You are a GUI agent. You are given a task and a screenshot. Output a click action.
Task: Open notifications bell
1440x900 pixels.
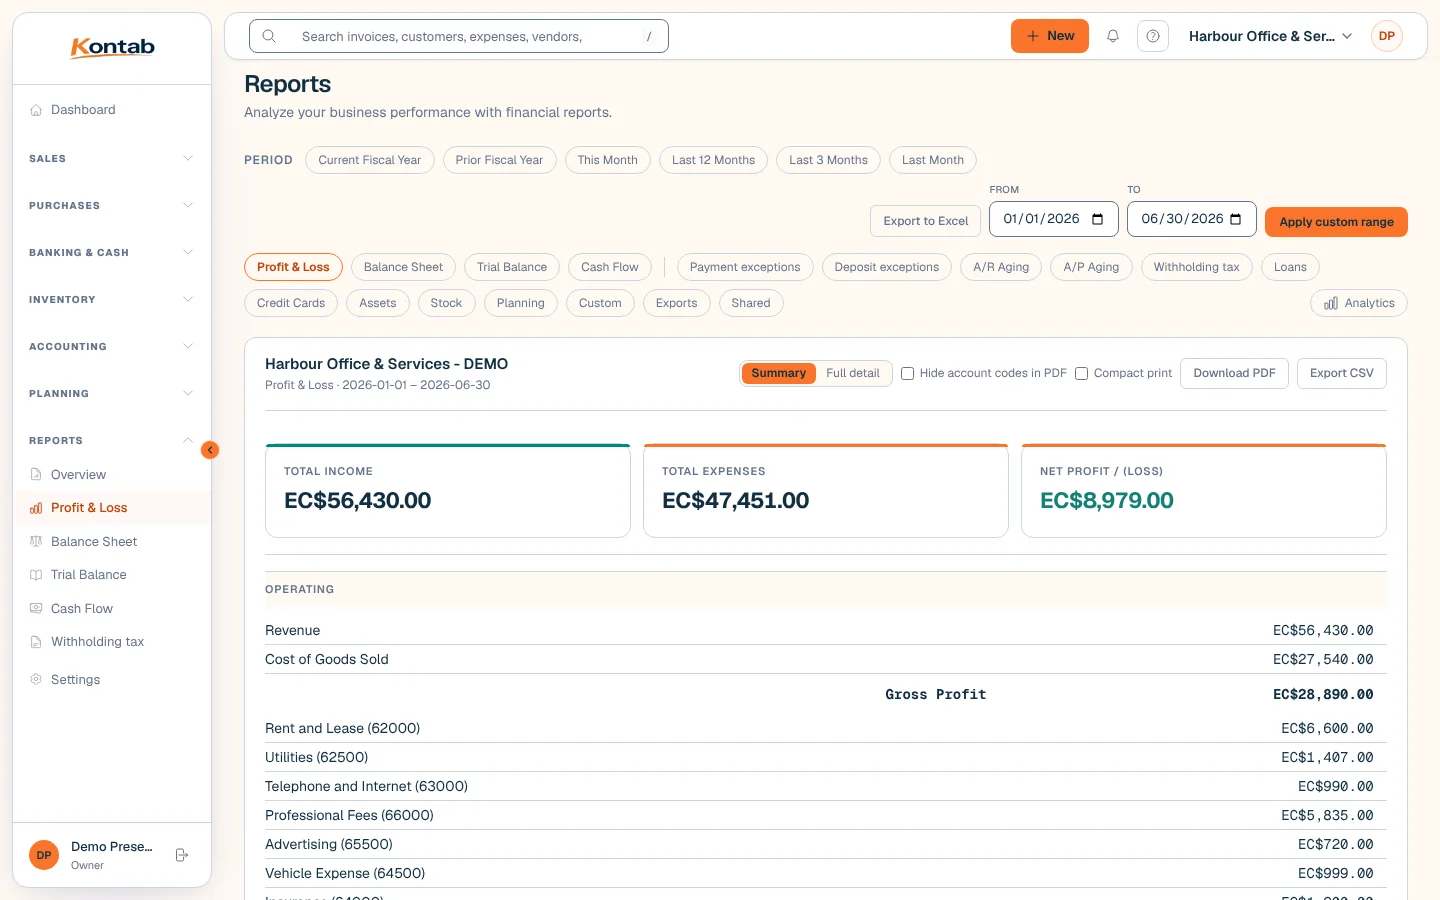tap(1113, 36)
